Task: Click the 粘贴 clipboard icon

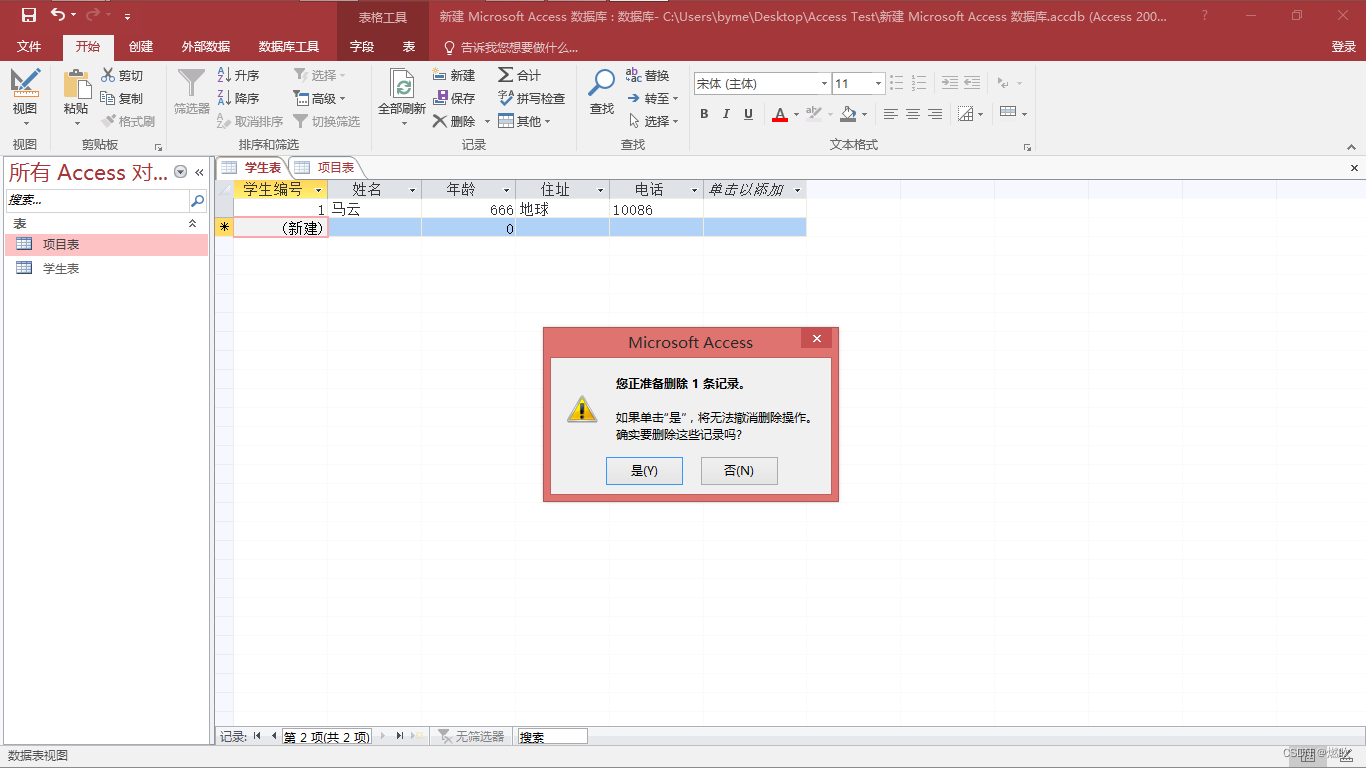Action: [x=76, y=85]
